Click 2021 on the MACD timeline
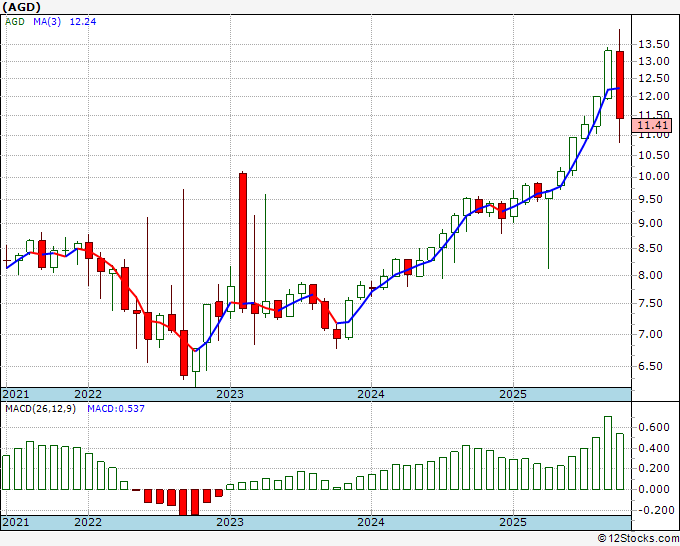 (16, 522)
